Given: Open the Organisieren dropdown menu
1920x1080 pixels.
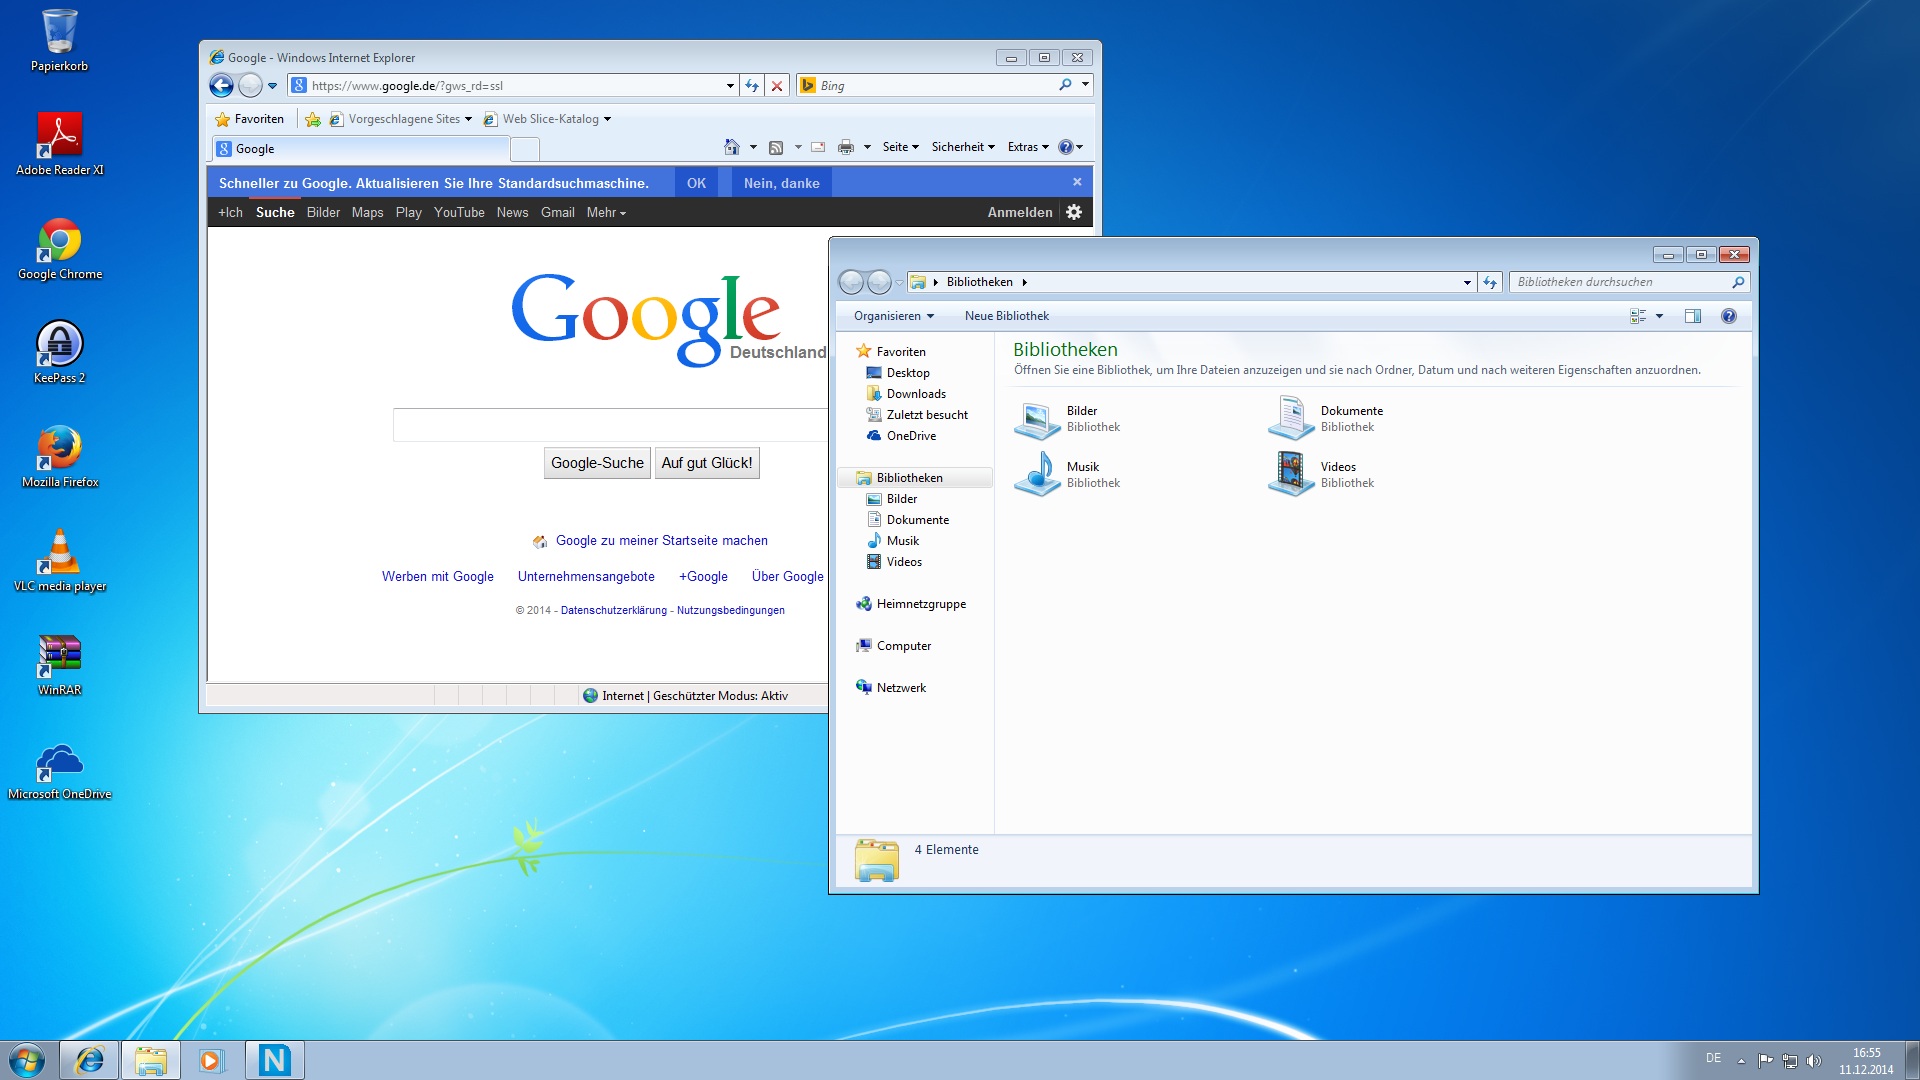Looking at the screenshot, I should tap(893, 316).
